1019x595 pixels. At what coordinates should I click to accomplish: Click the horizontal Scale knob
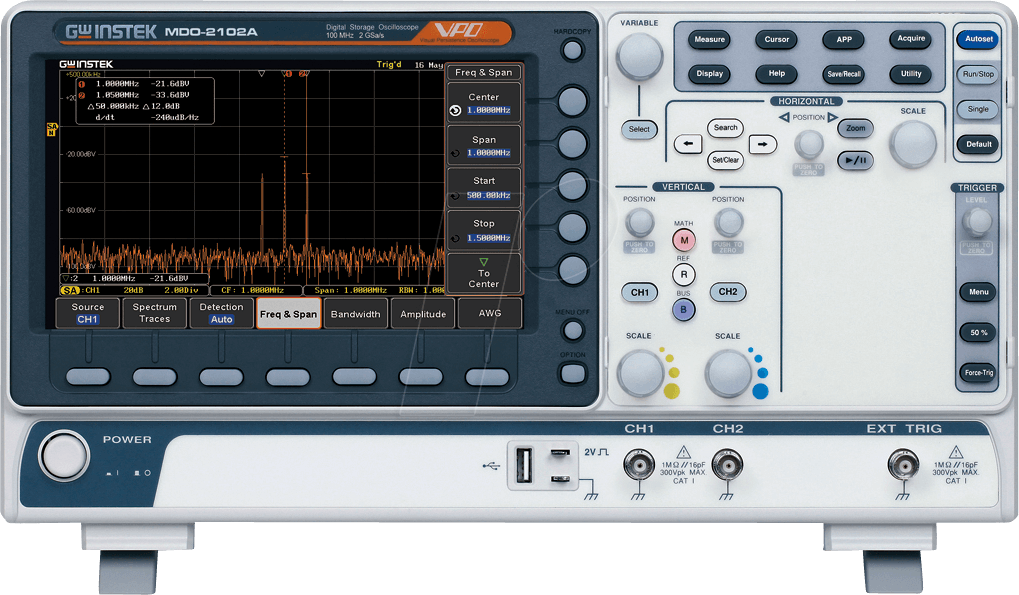913,144
